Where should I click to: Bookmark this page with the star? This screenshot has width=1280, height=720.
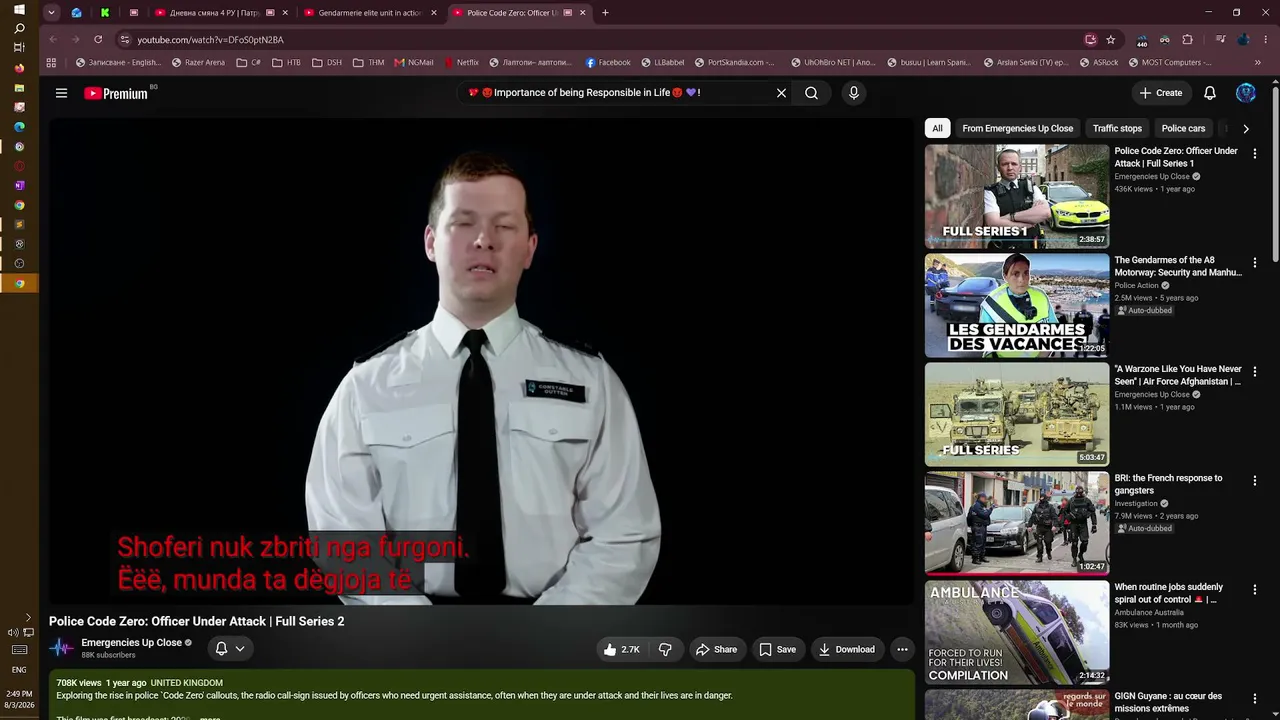click(x=1111, y=40)
